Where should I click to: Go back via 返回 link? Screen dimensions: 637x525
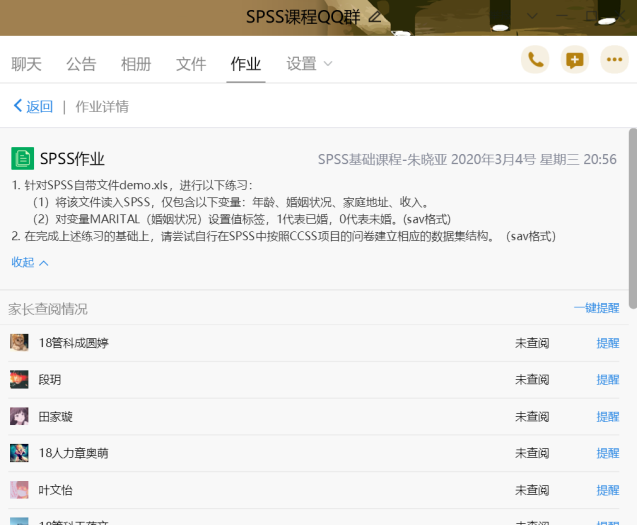[x=39, y=106]
